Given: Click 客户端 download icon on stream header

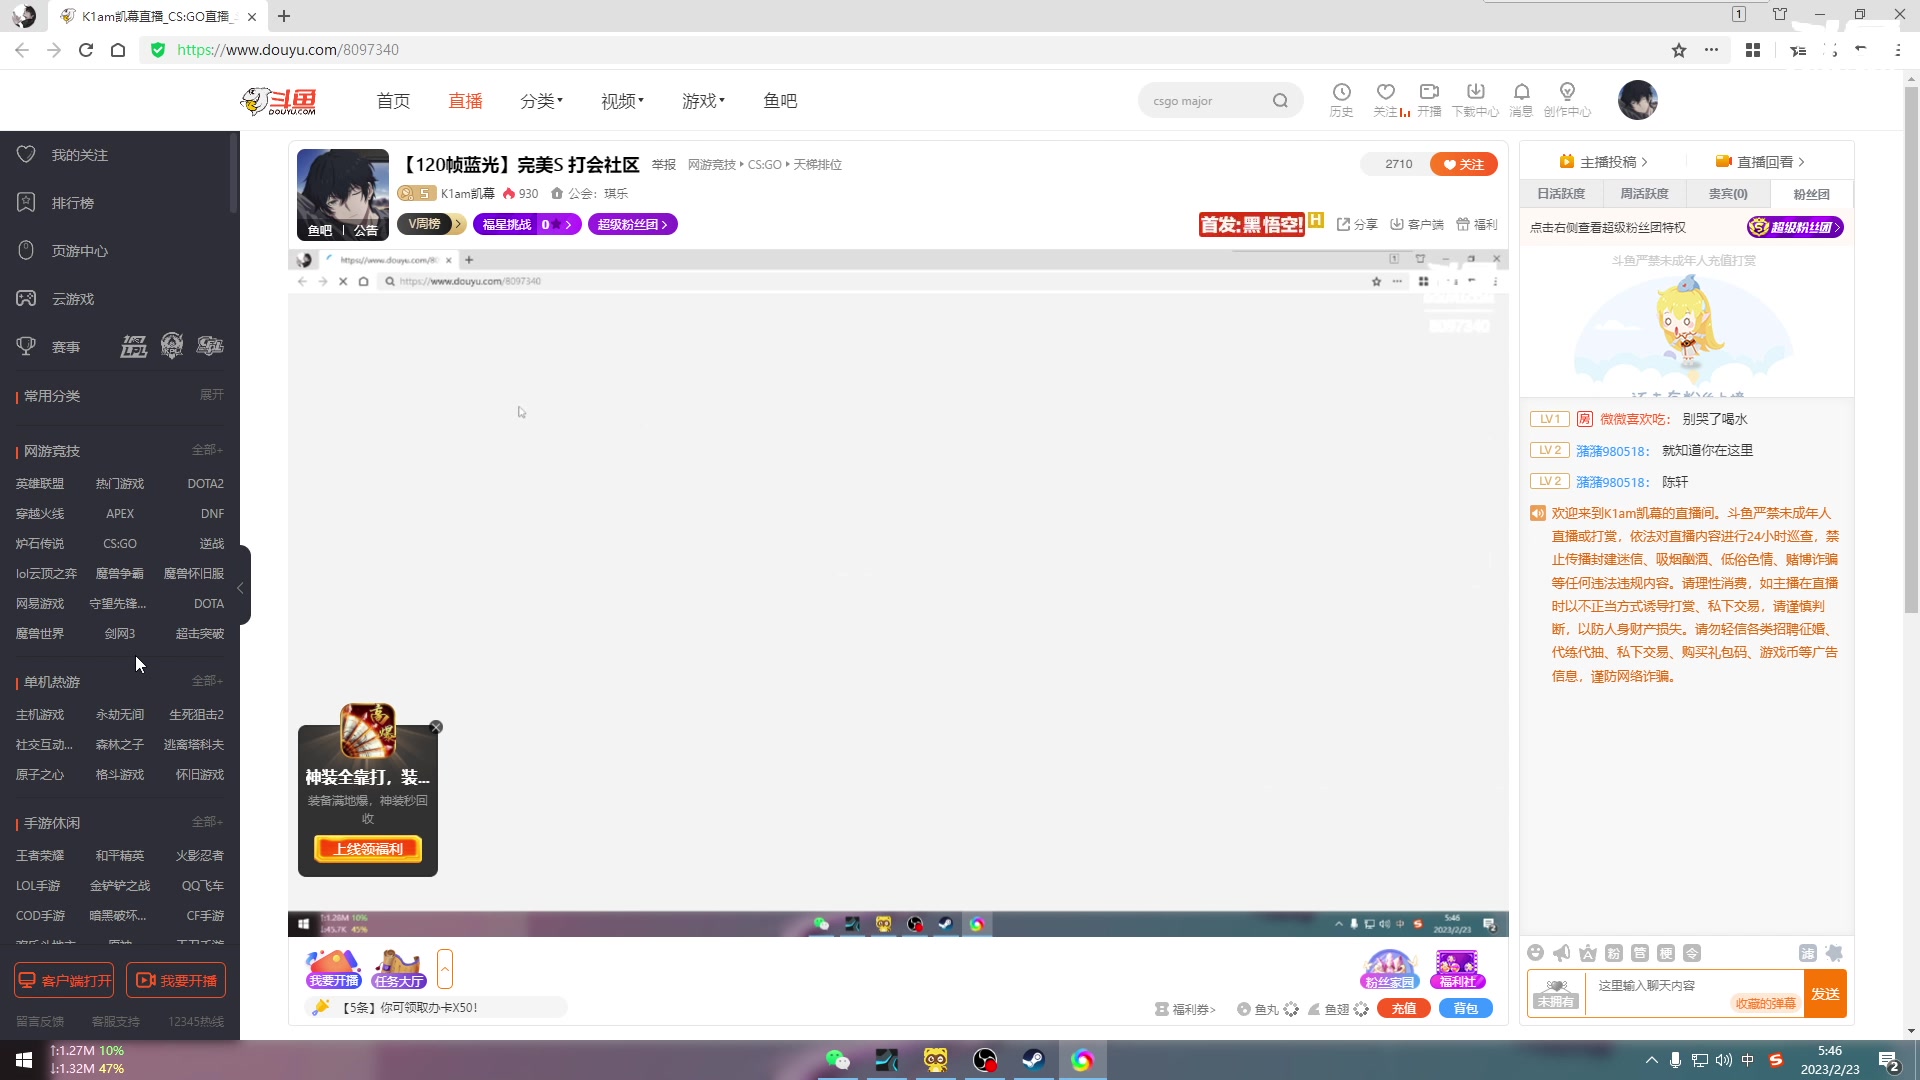Looking at the screenshot, I should pos(1417,225).
